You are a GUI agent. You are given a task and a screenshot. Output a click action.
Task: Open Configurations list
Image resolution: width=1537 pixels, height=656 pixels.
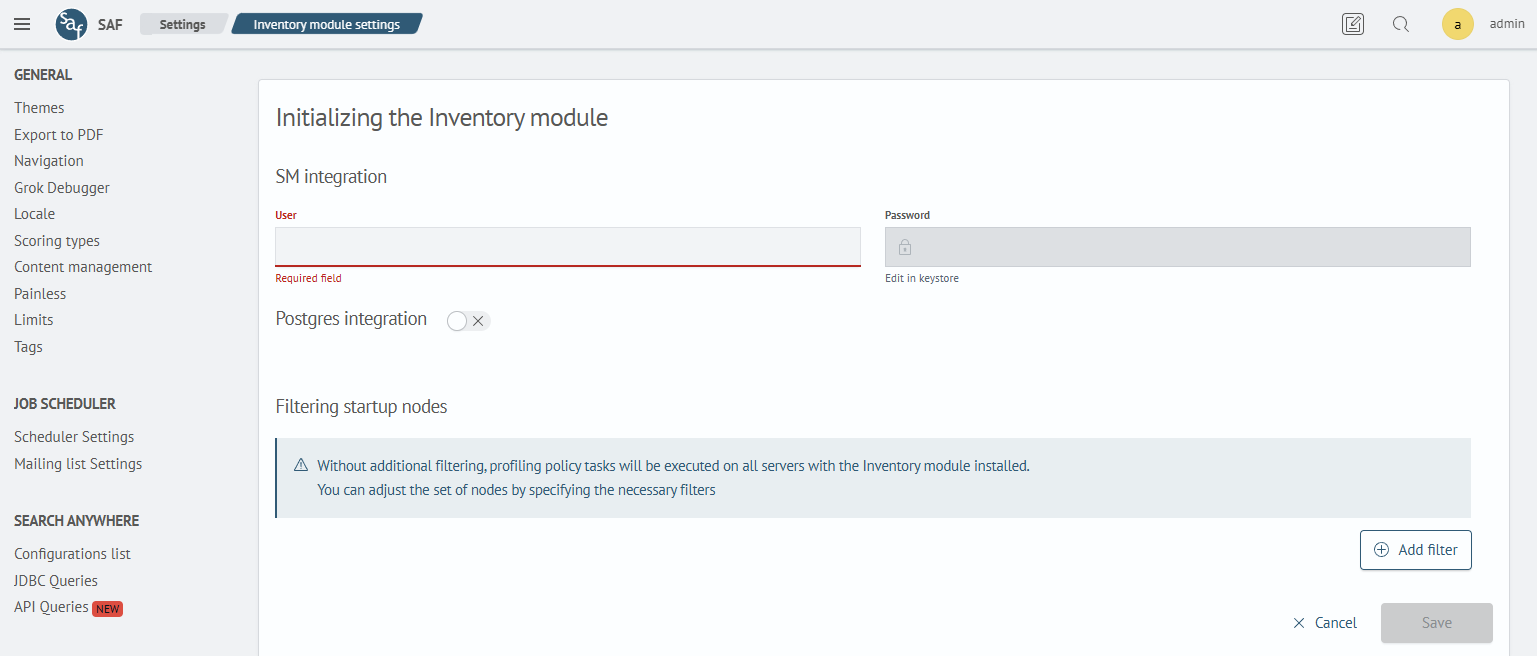tap(73, 554)
